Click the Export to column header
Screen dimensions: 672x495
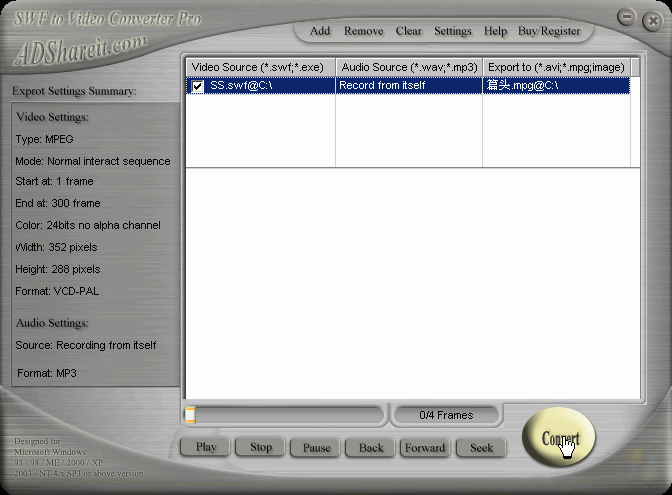click(x=555, y=67)
